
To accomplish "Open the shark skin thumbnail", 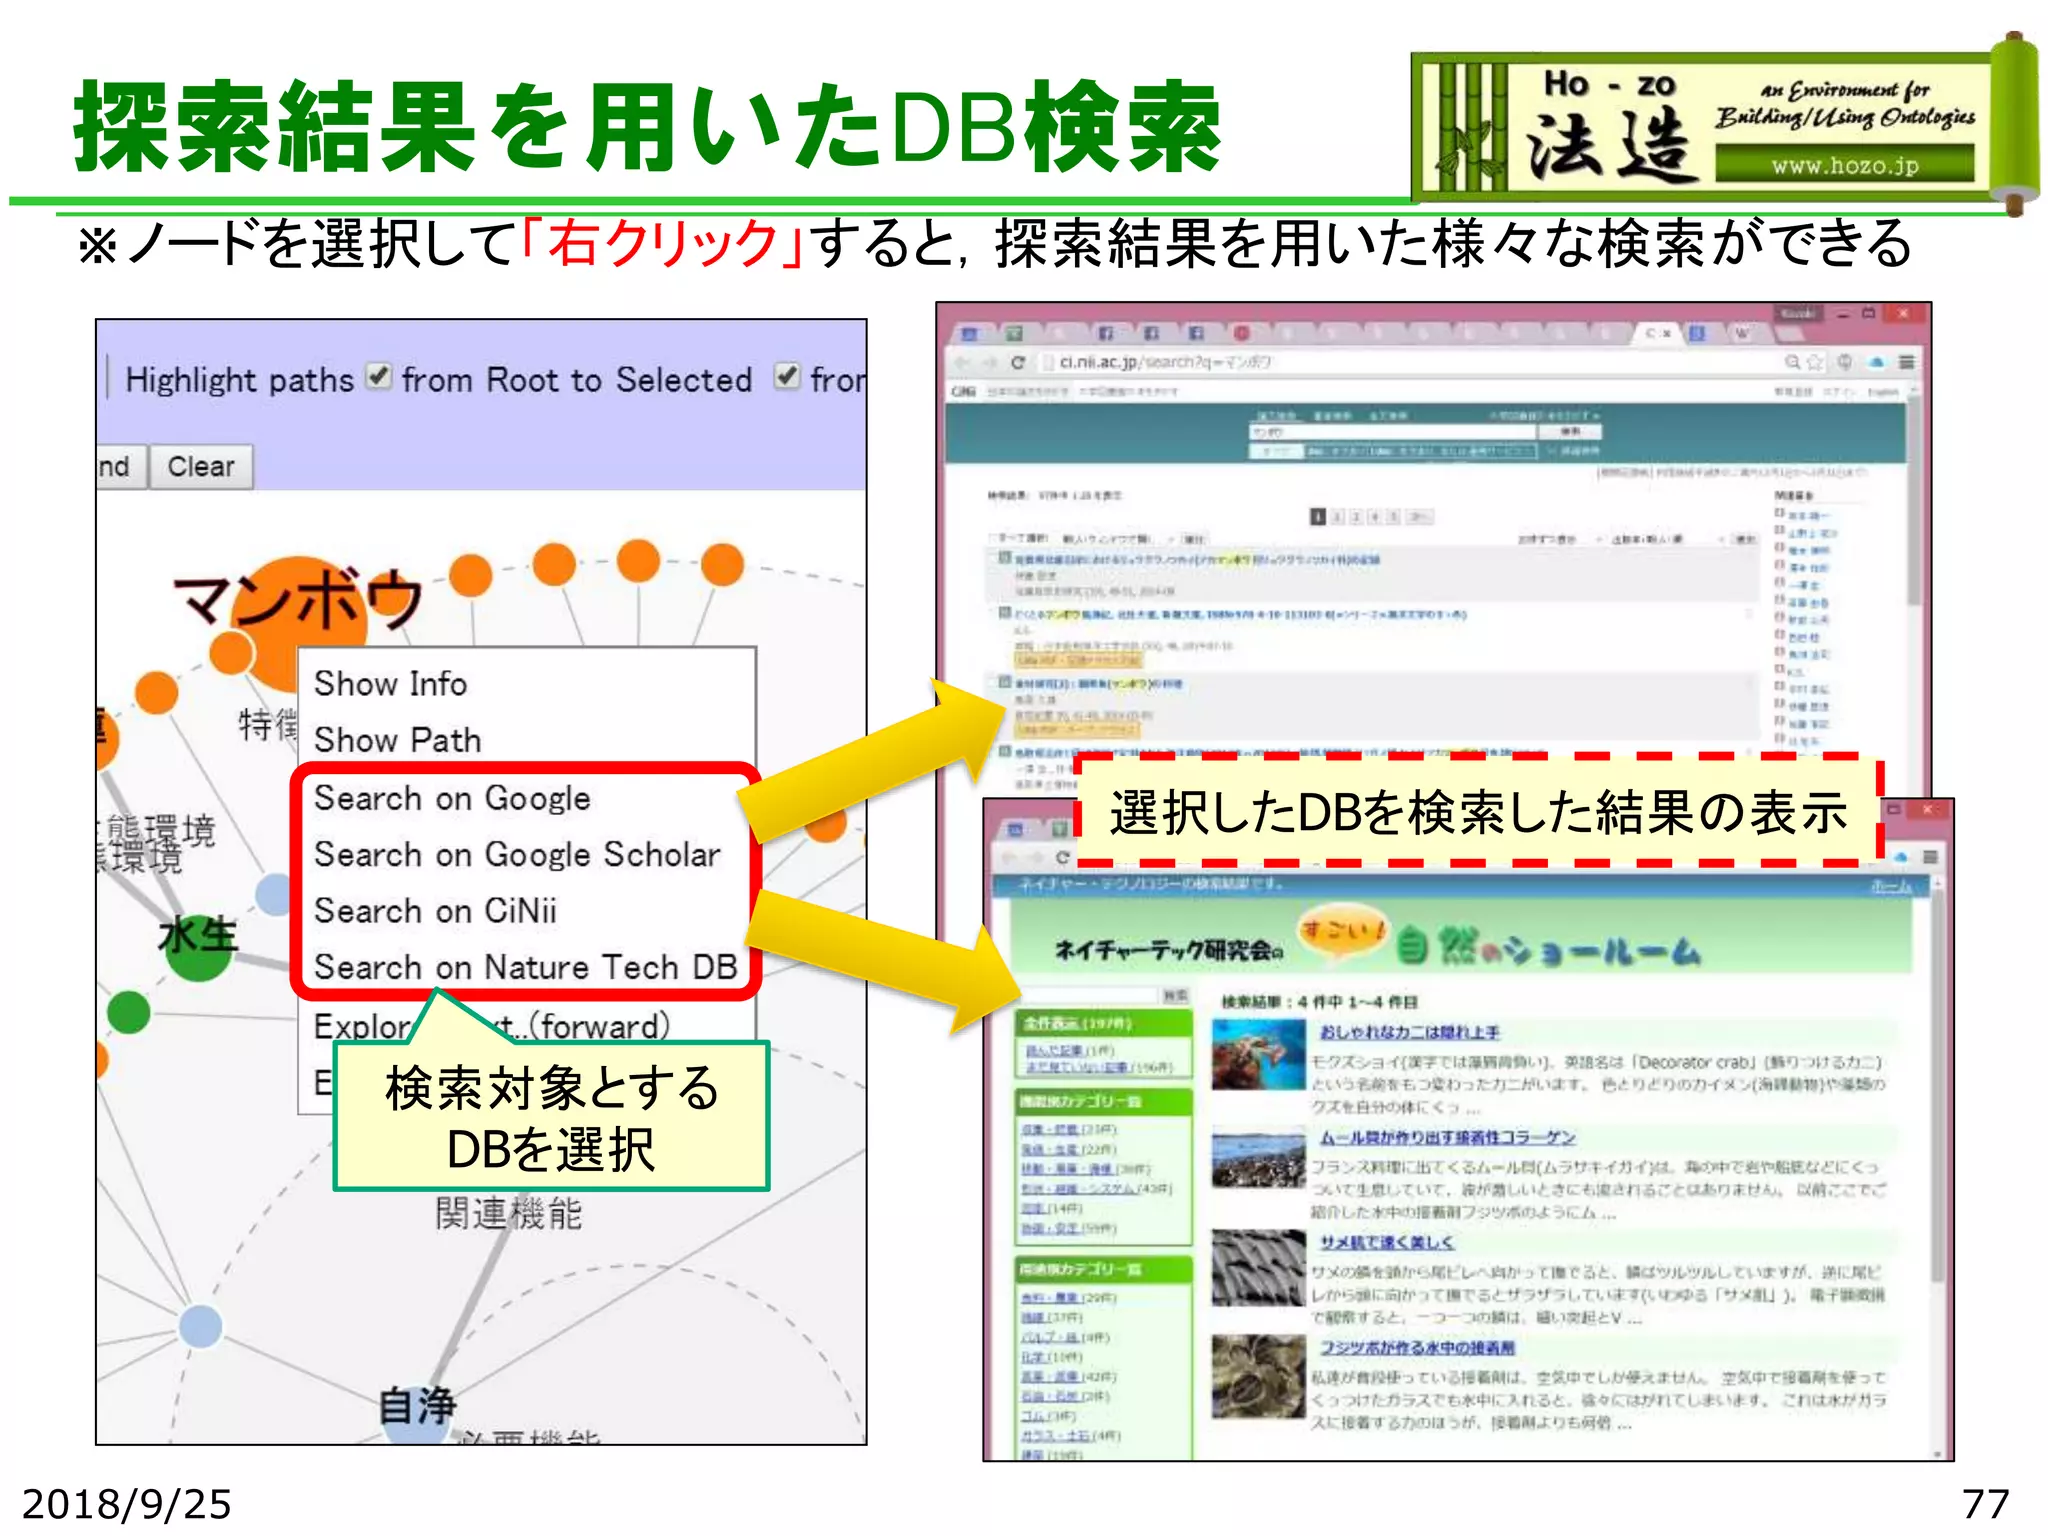I will [1257, 1267].
